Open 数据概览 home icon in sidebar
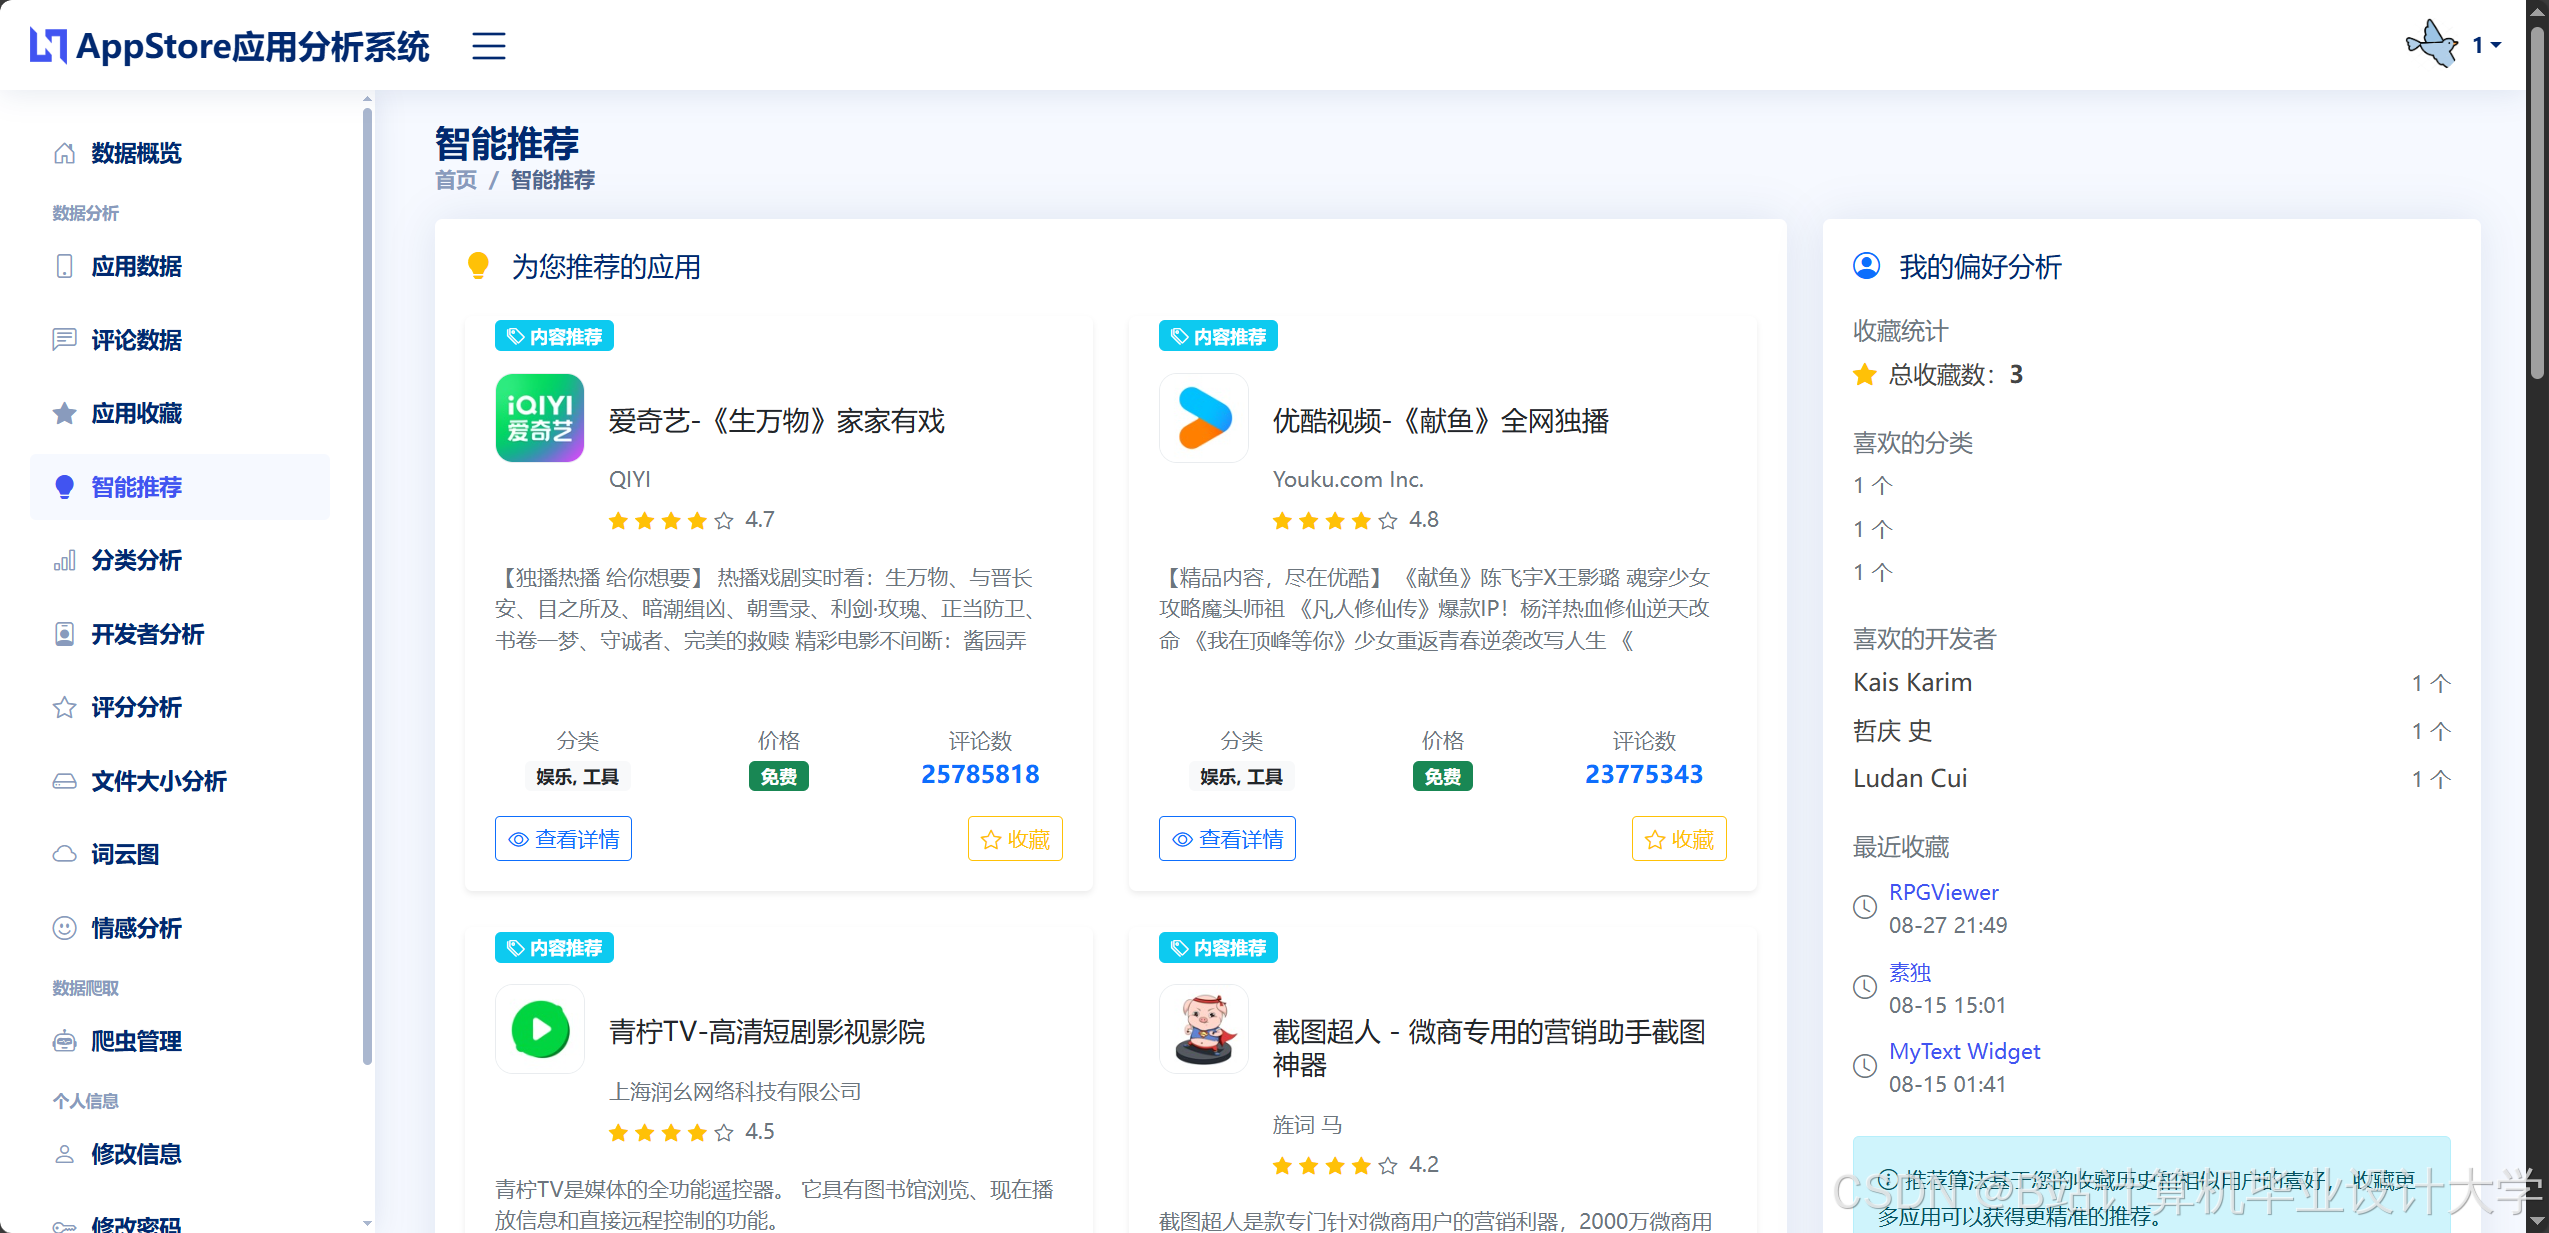Image resolution: width=2549 pixels, height=1233 pixels. [x=65, y=153]
